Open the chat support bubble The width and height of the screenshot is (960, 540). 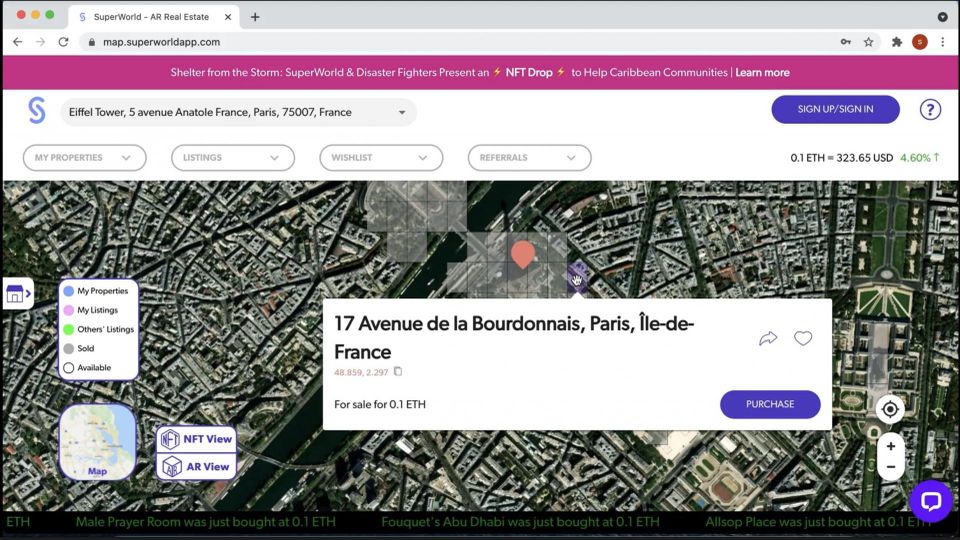point(931,501)
